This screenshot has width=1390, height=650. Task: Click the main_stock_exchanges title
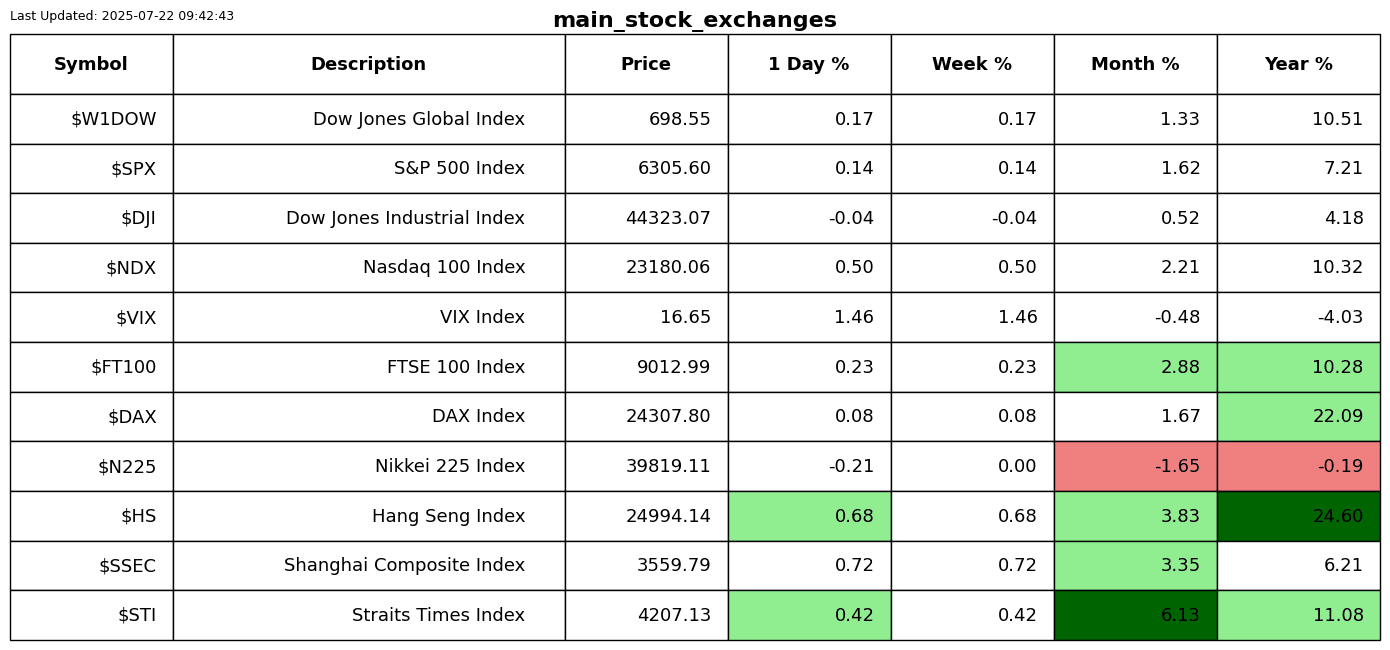tap(694, 21)
